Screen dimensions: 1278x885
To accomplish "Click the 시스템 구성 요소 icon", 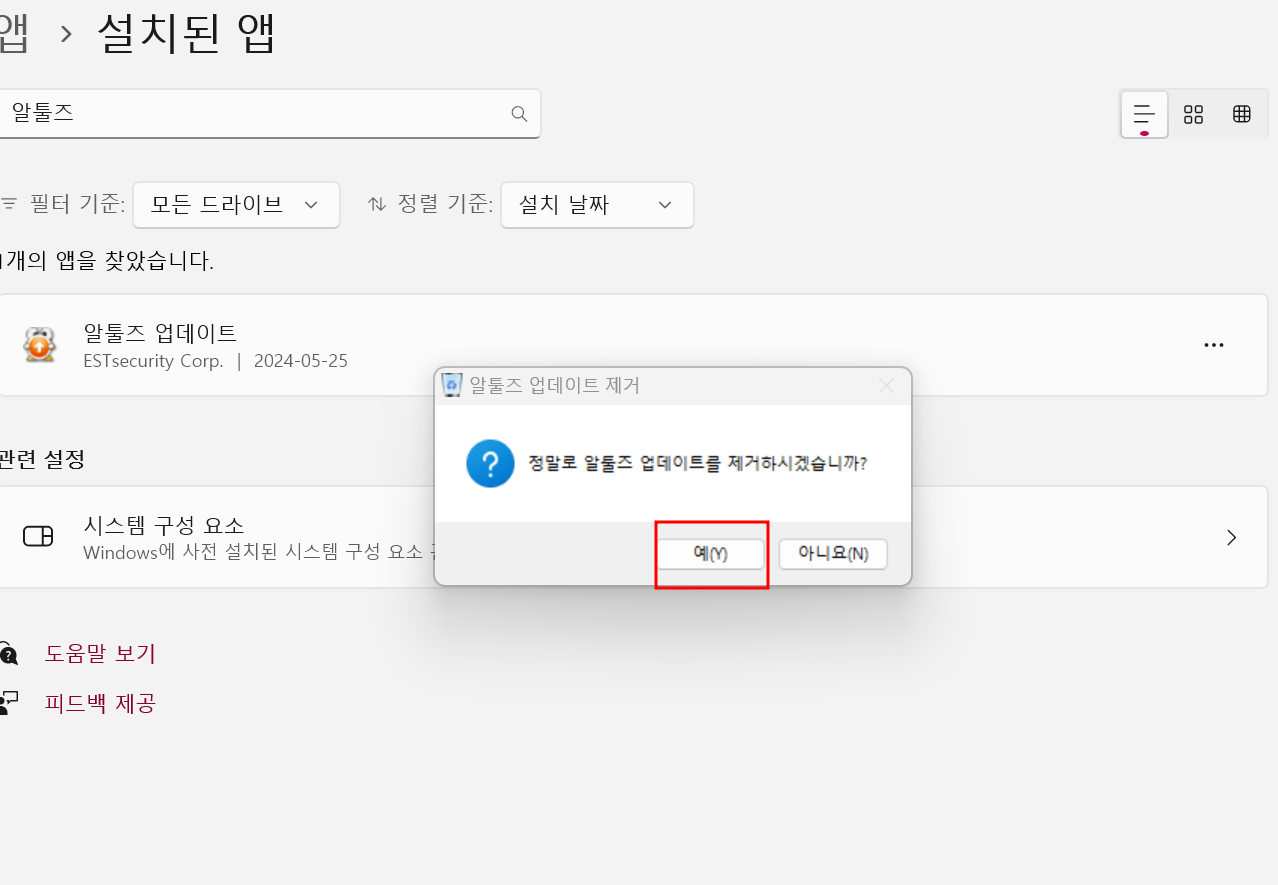I will [x=38, y=537].
